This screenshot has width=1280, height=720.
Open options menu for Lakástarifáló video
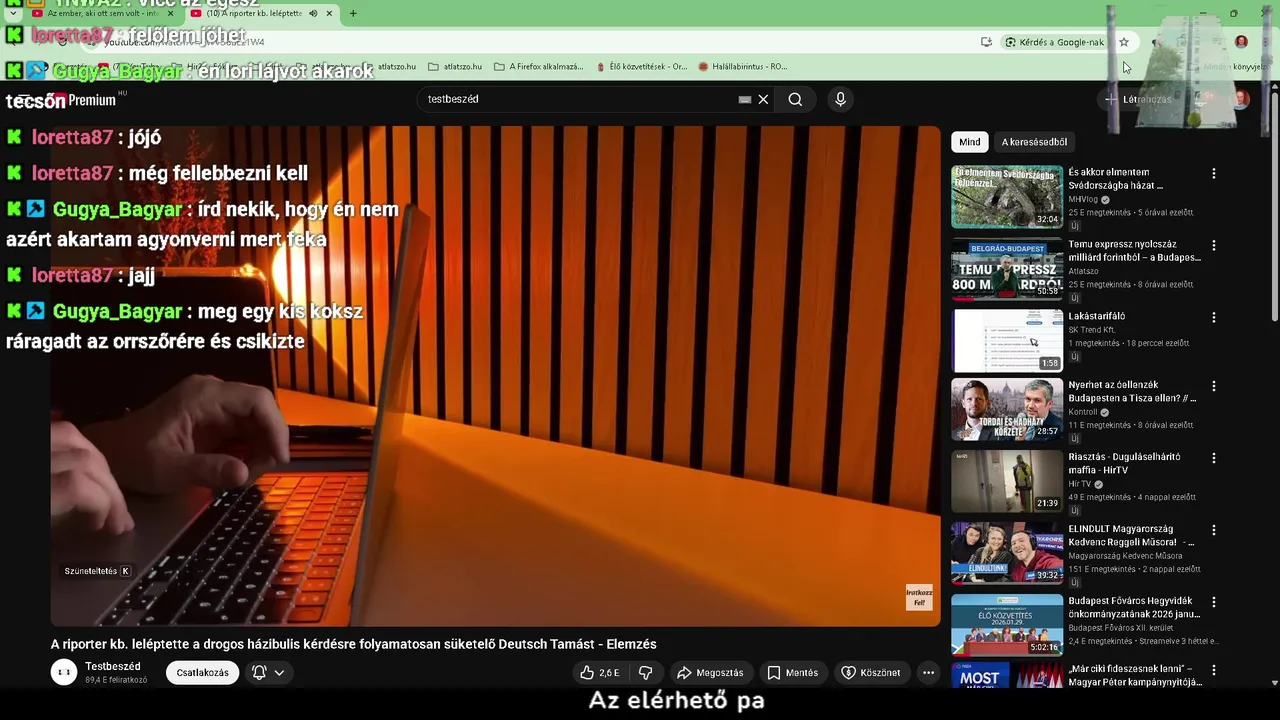pyautogui.click(x=1214, y=318)
